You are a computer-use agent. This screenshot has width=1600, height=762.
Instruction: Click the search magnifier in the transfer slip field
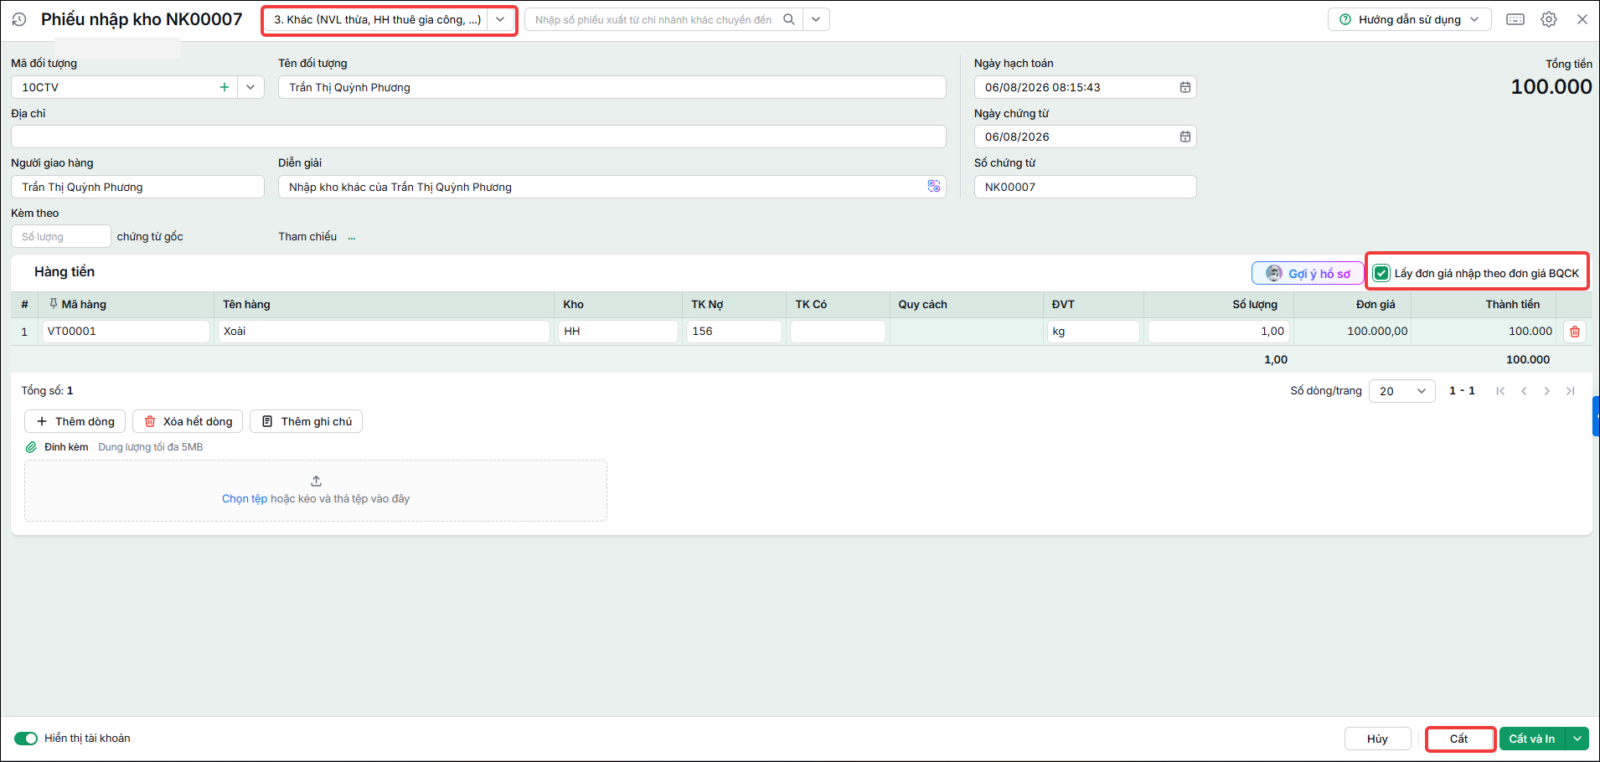789,19
